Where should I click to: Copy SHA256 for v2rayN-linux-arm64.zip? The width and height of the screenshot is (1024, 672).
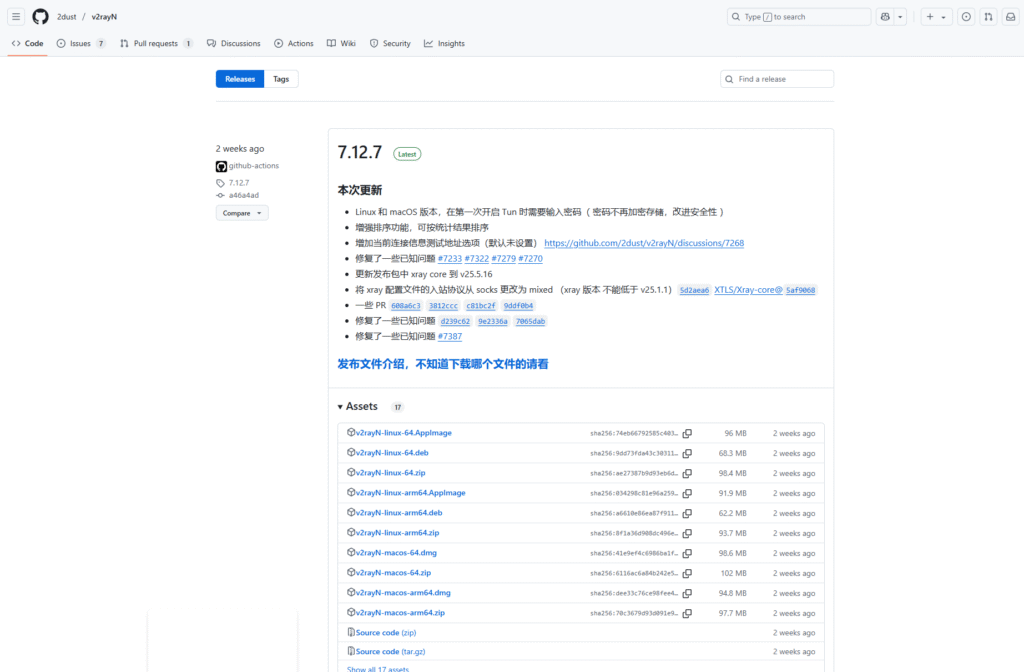tap(687, 533)
